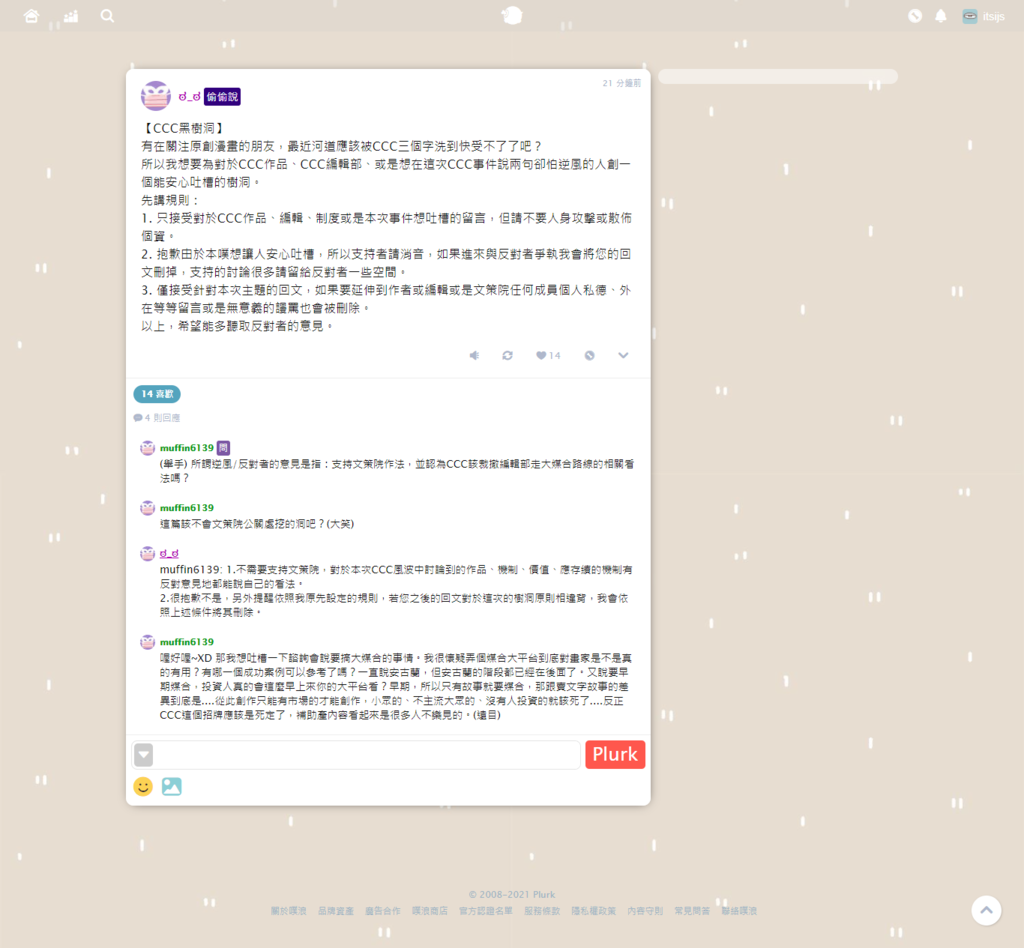Open the 服務條款 footer link
The image size is (1024, 948).
[542, 911]
